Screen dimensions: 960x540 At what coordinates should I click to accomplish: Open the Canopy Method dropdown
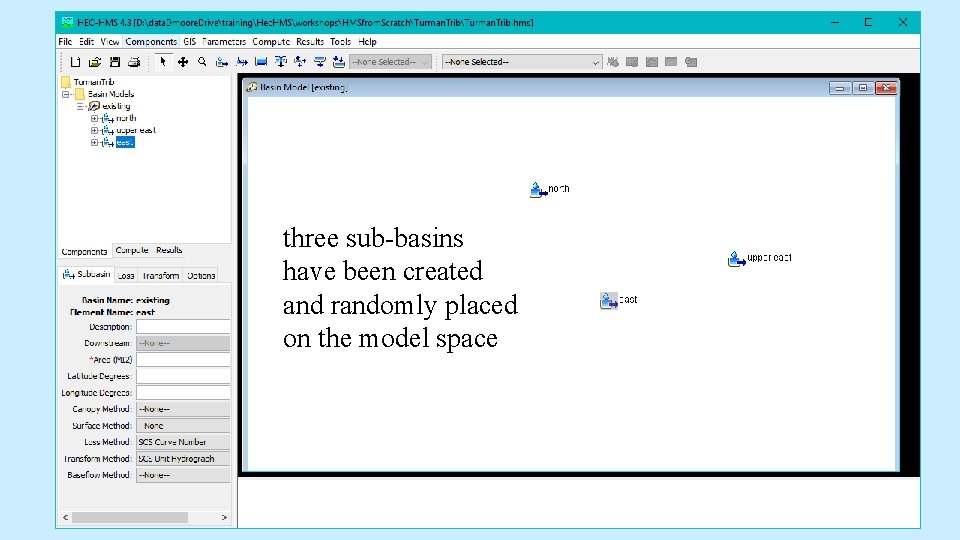183,409
